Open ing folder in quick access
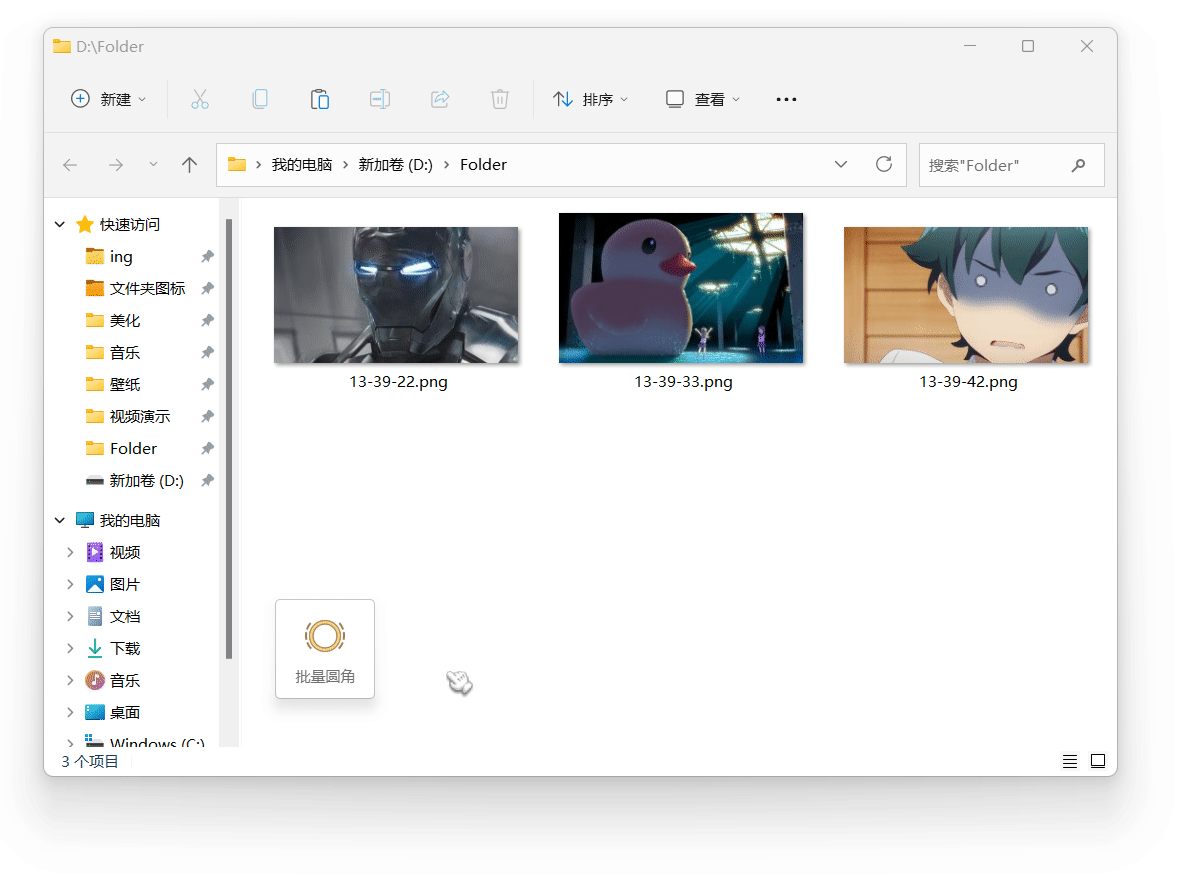The height and width of the screenshot is (879, 1180). coord(120,257)
